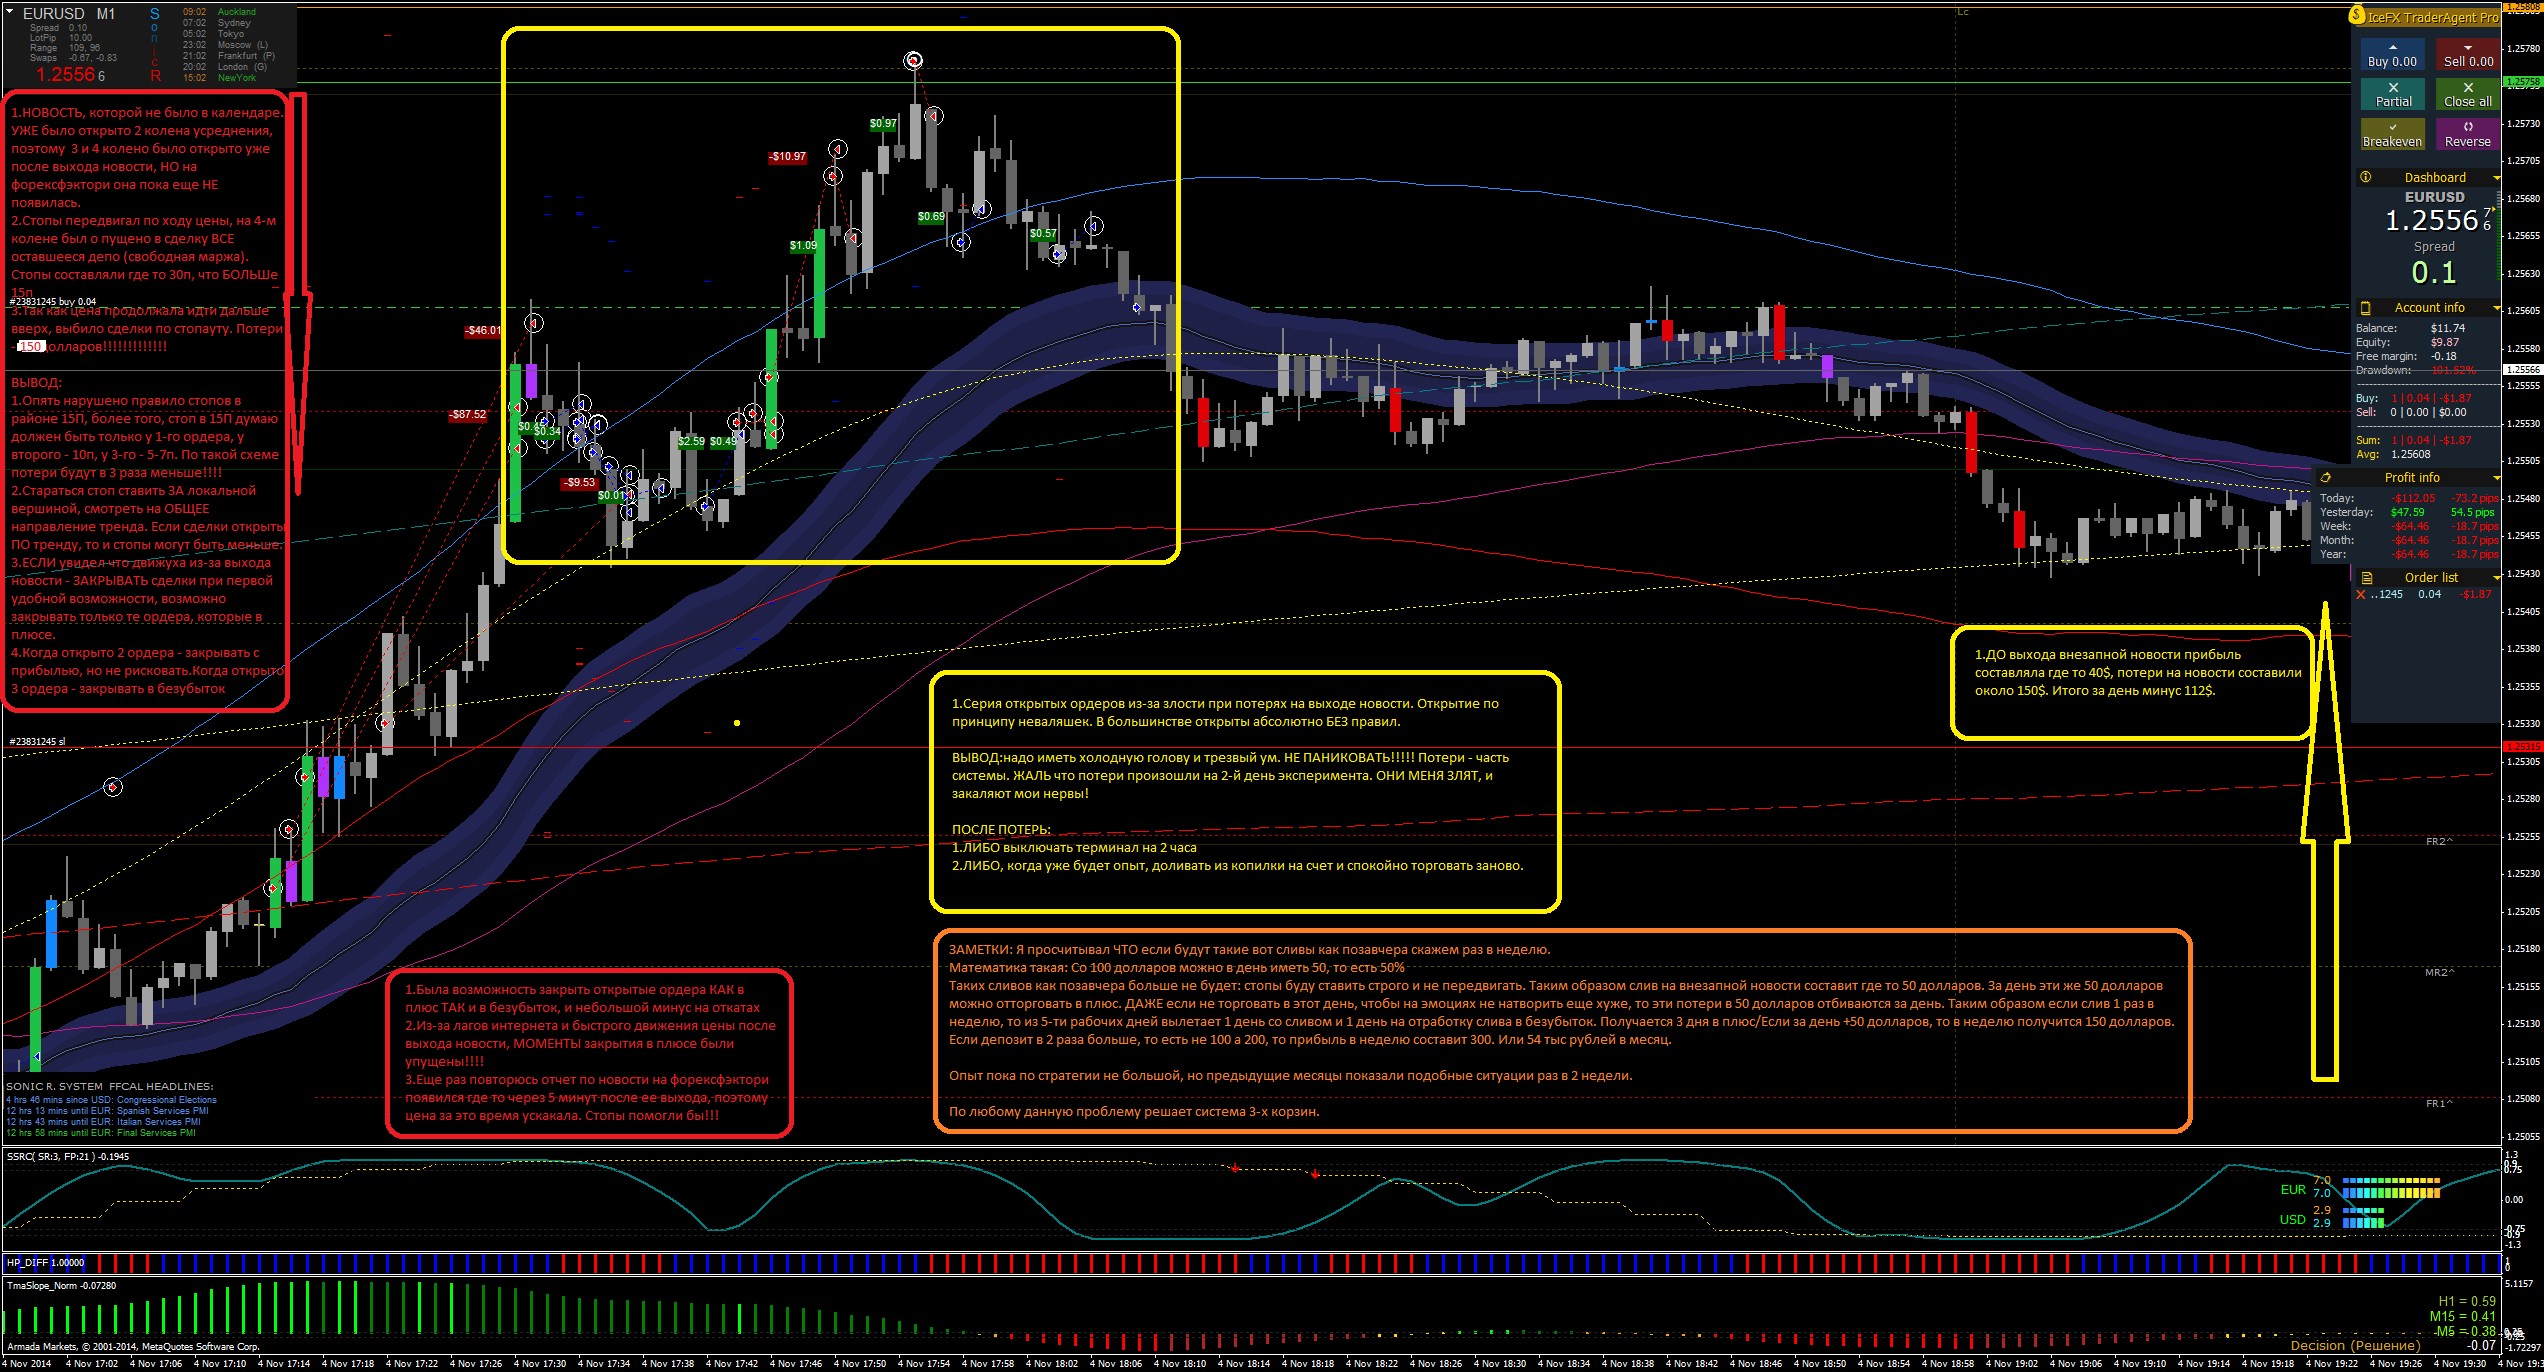Image resolution: width=2544 pixels, height=1372 pixels.
Task: Click the green 1.25758 price axis tag
Action: pos(2522,82)
